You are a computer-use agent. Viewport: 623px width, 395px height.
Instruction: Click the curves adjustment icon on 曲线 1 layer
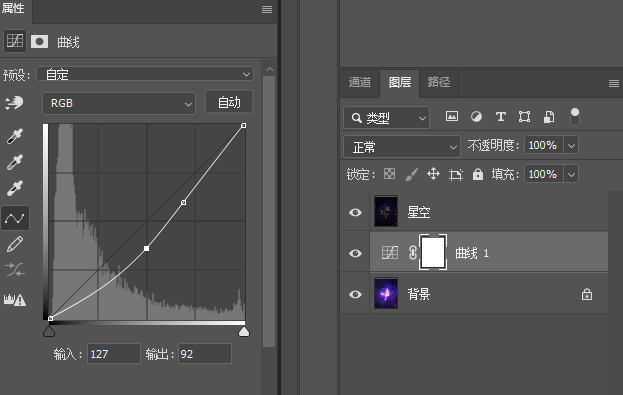click(390, 252)
